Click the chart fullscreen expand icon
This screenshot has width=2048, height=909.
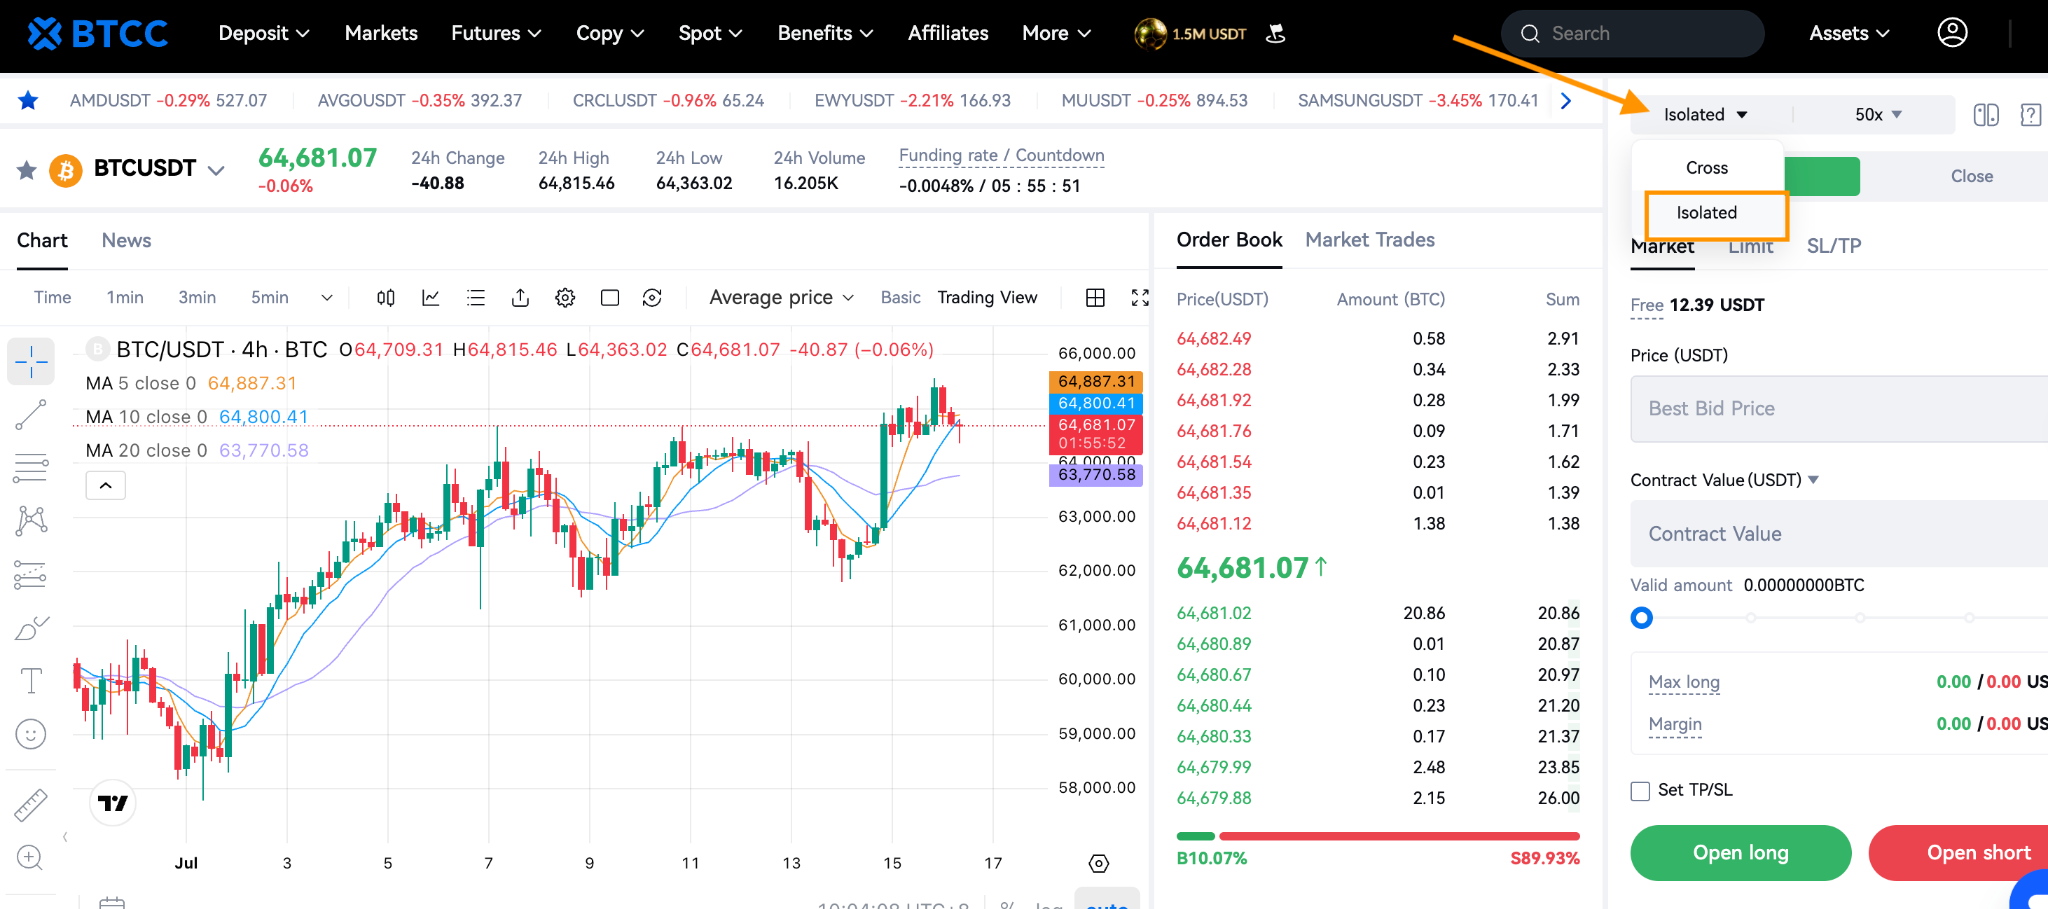[x=1140, y=298]
